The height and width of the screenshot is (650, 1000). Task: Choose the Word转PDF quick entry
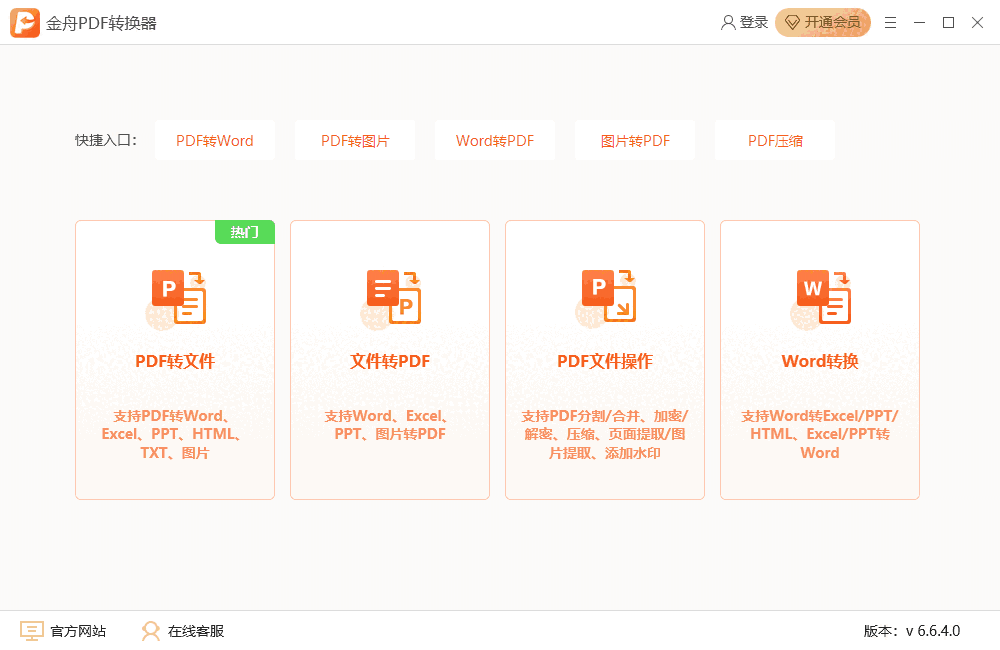(494, 140)
